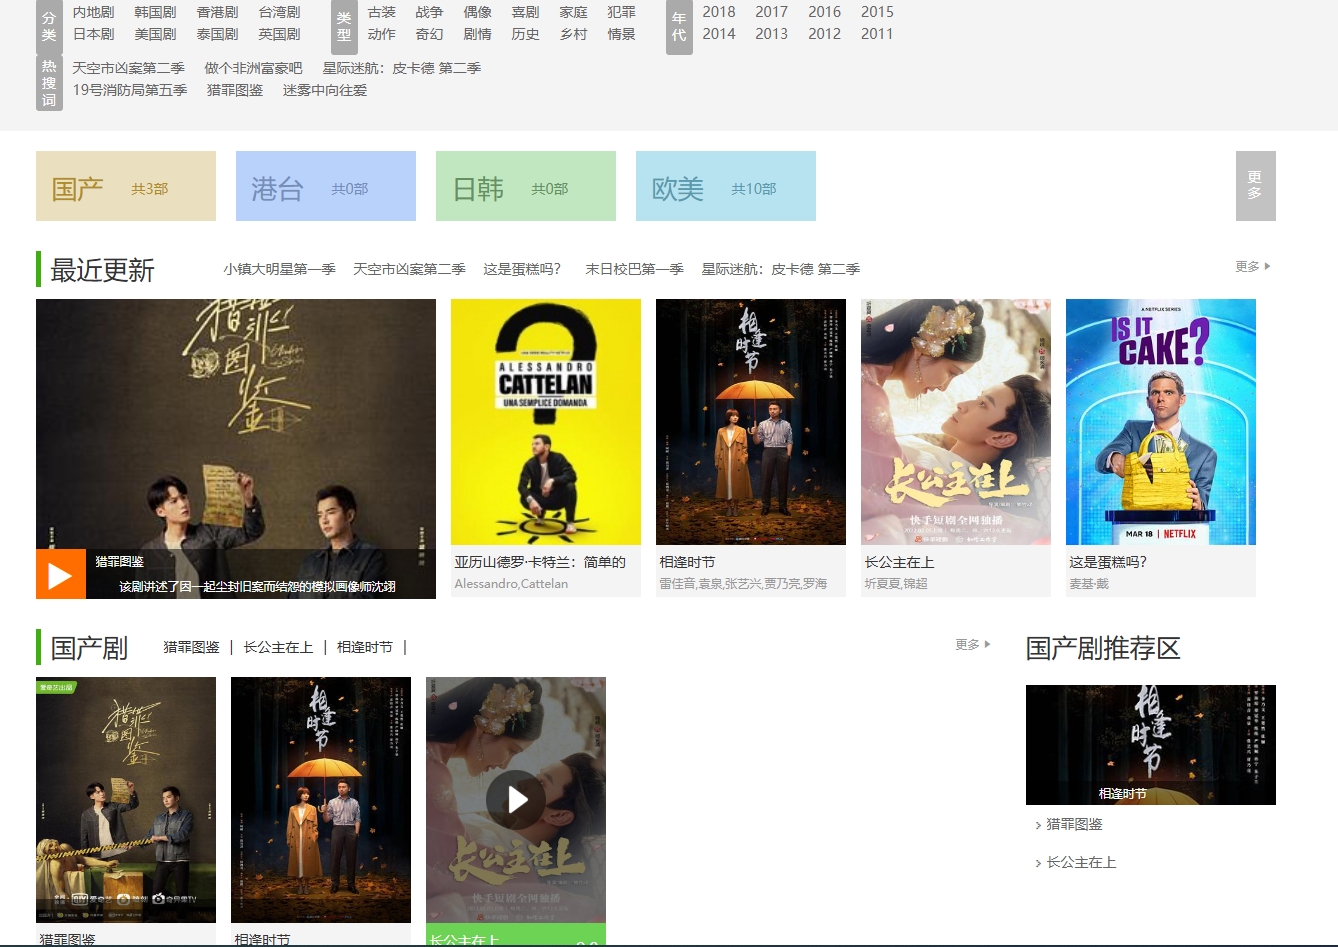Screen dimensions: 1338x947
Task: Filter by 美国剧 category
Action: pyautogui.click(x=155, y=34)
